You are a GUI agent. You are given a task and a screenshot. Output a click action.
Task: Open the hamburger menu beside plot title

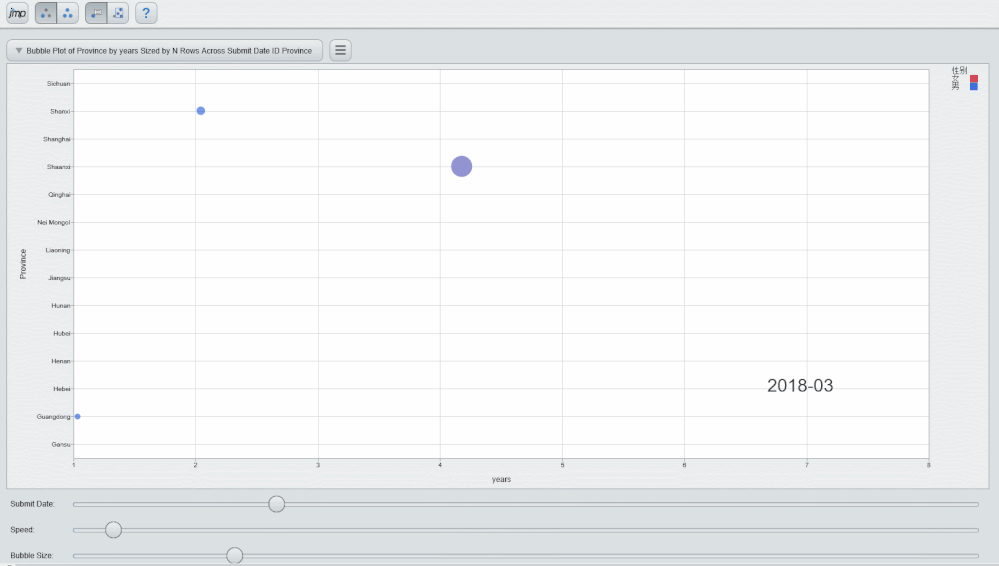click(340, 50)
